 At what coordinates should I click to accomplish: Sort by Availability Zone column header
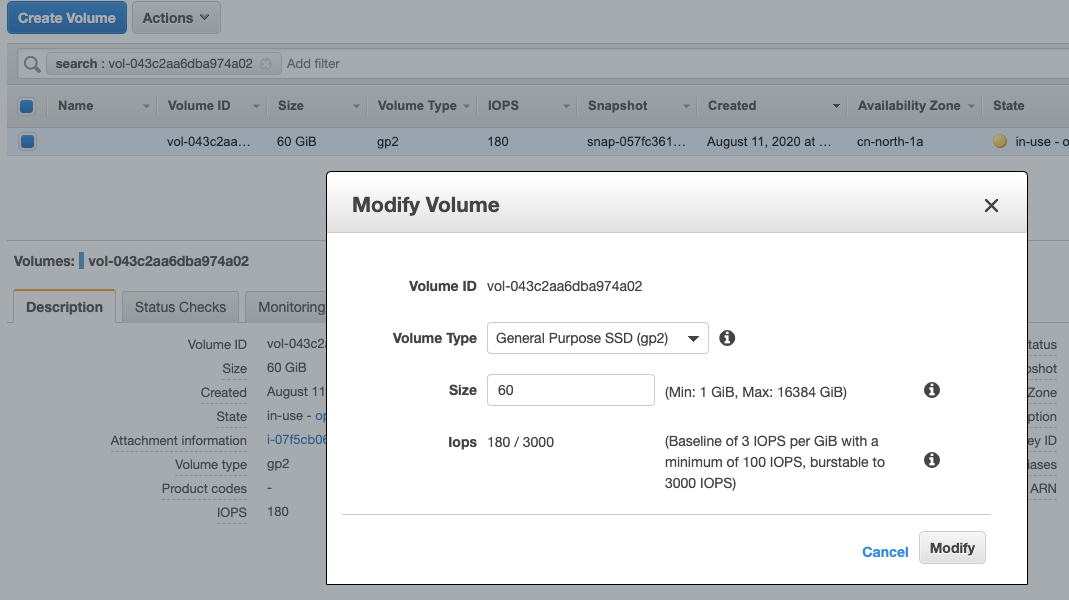pyautogui.click(x=909, y=106)
